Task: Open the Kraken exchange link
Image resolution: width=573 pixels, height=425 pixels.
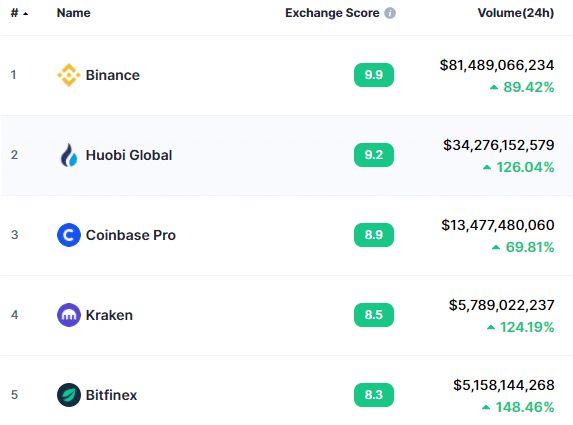Action: 109,315
